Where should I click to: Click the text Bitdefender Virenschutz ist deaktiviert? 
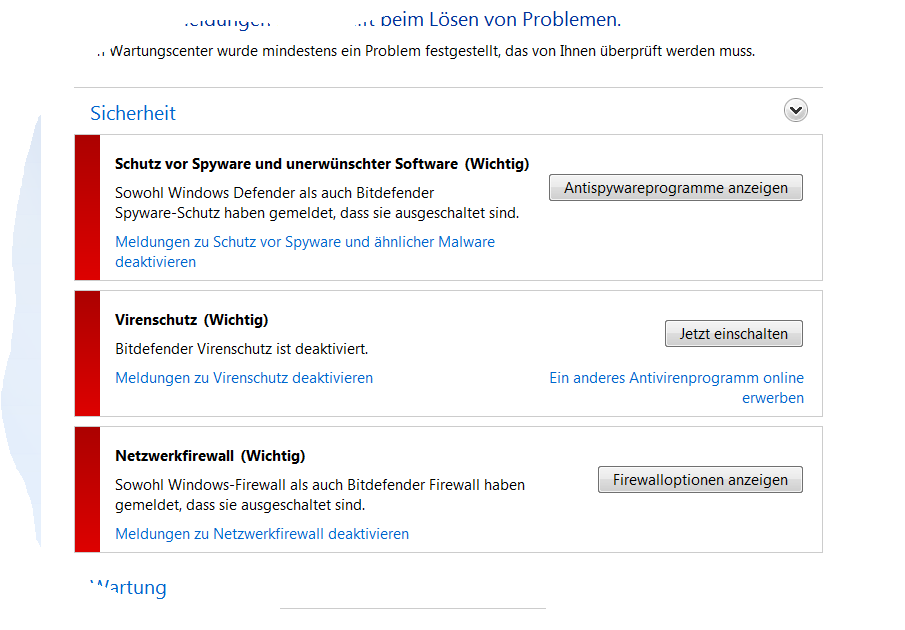pyautogui.click(x=242, y=349)
